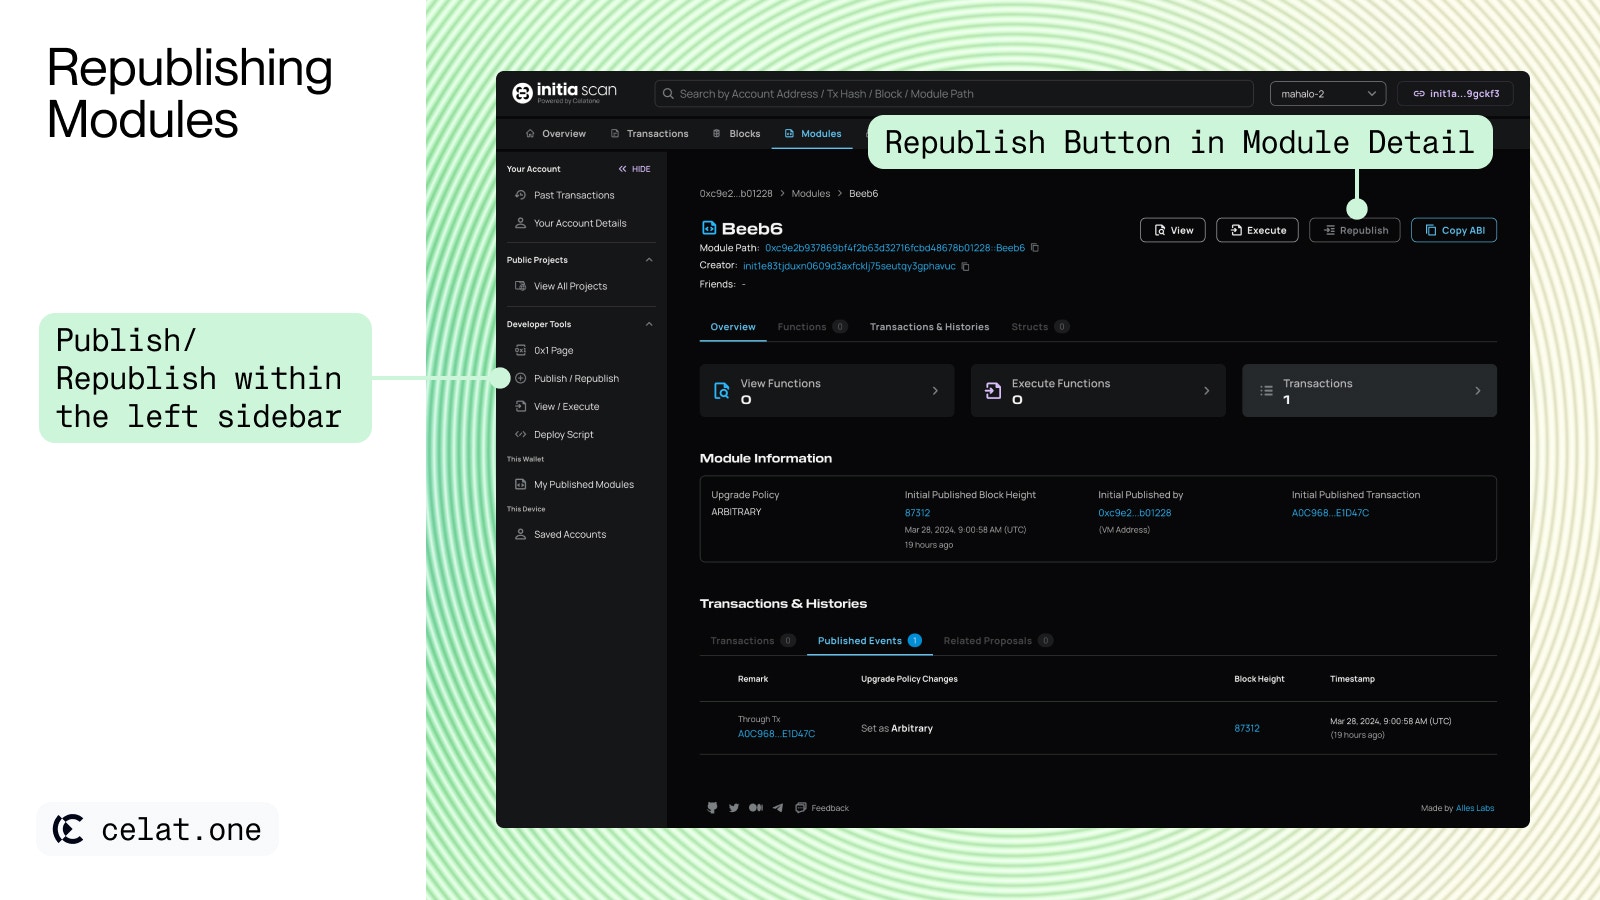
Task: Click the Republish button
Action: [x=1355, y=230]
